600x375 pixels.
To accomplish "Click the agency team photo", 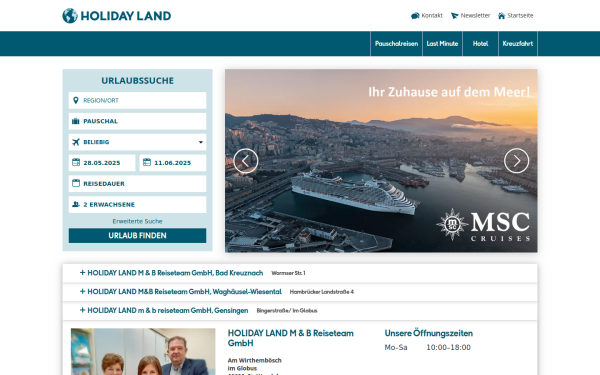I will click(143, 352).
